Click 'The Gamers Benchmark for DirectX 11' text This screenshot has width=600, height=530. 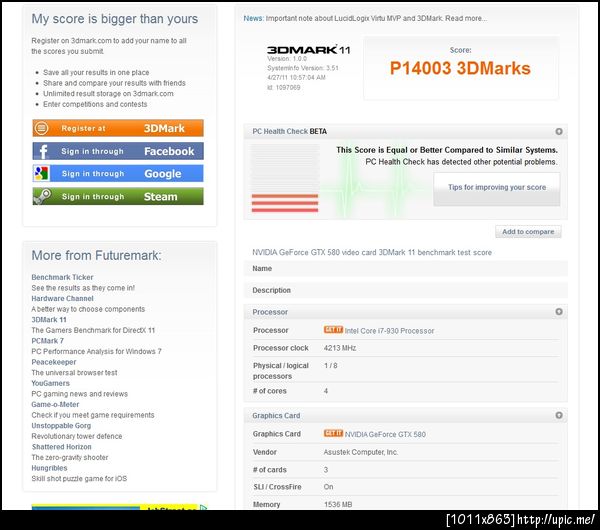(93, 330)
